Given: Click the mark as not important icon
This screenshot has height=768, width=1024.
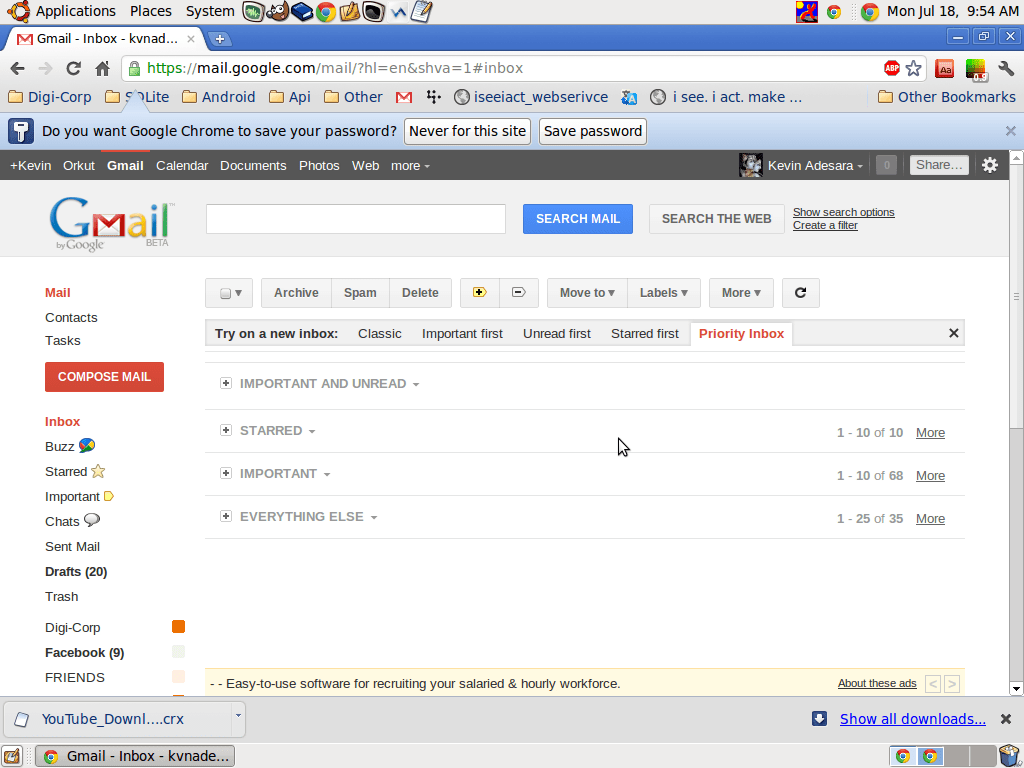Looking at the screenshot, I should pos(519,293).
